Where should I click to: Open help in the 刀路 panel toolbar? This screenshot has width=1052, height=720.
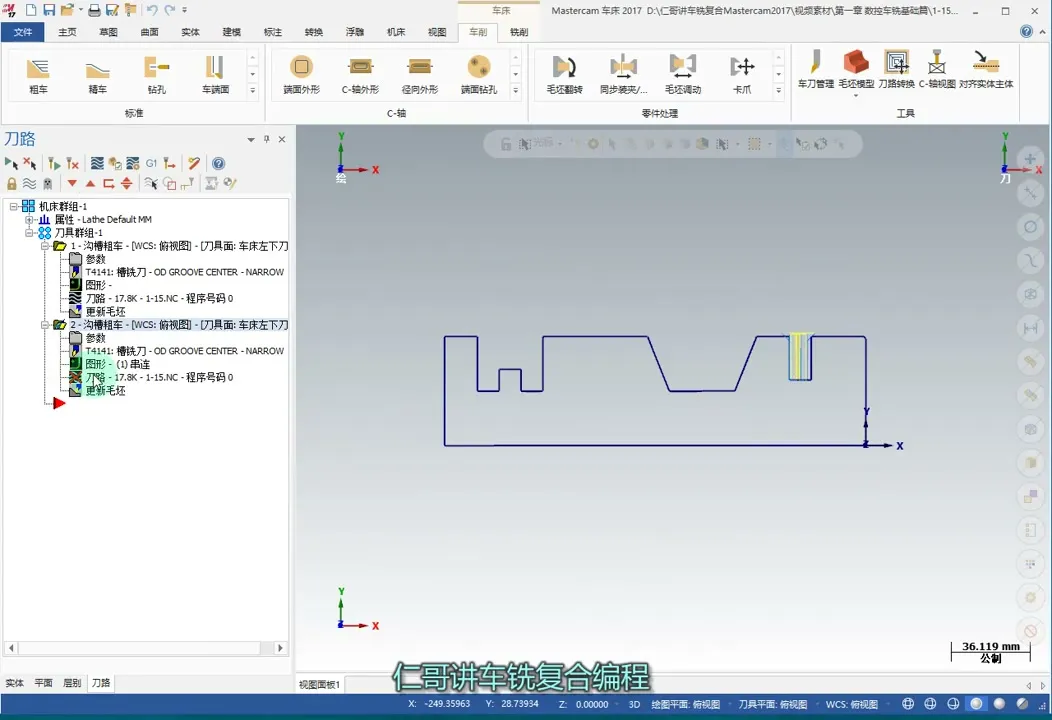pos(218,163)
